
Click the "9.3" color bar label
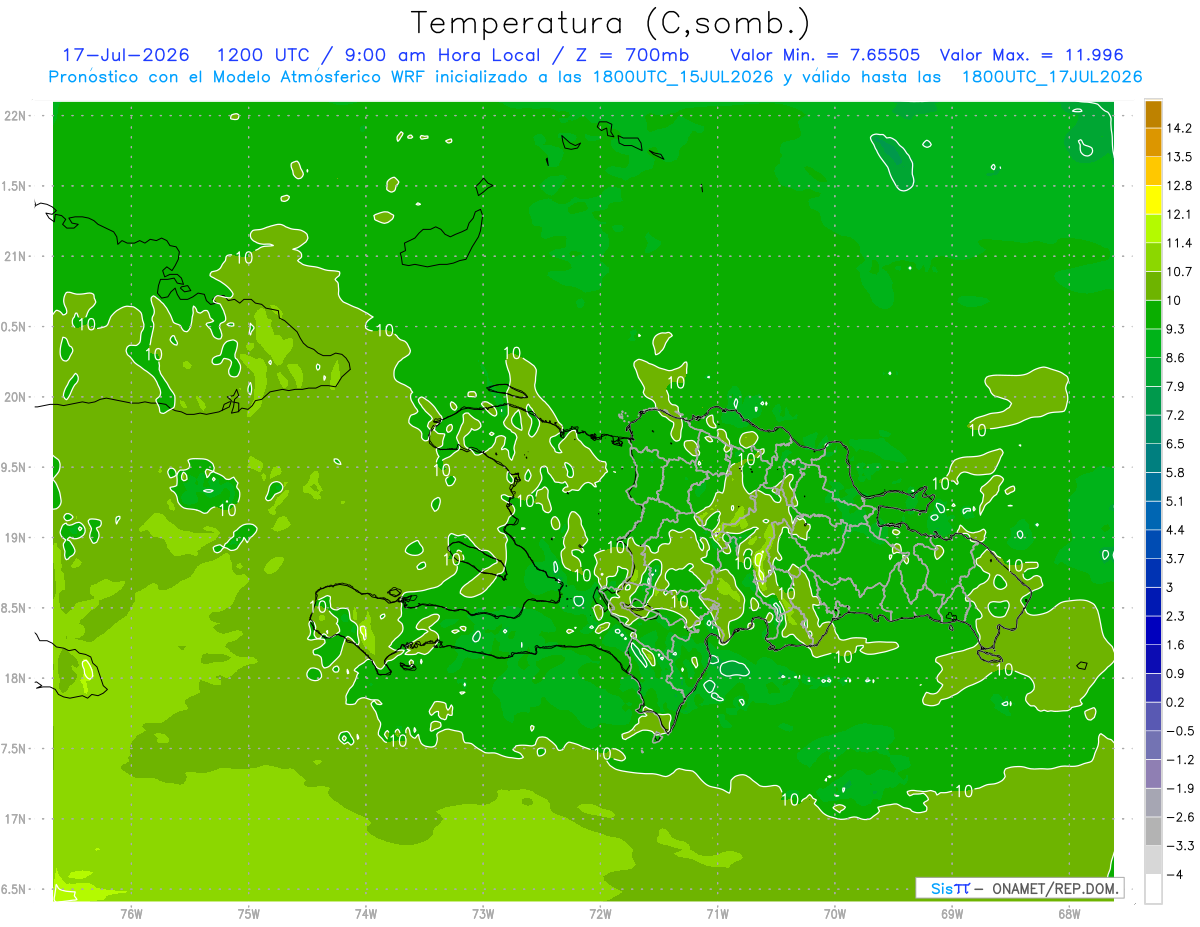pyautogui.click(x=1176, y=329)
